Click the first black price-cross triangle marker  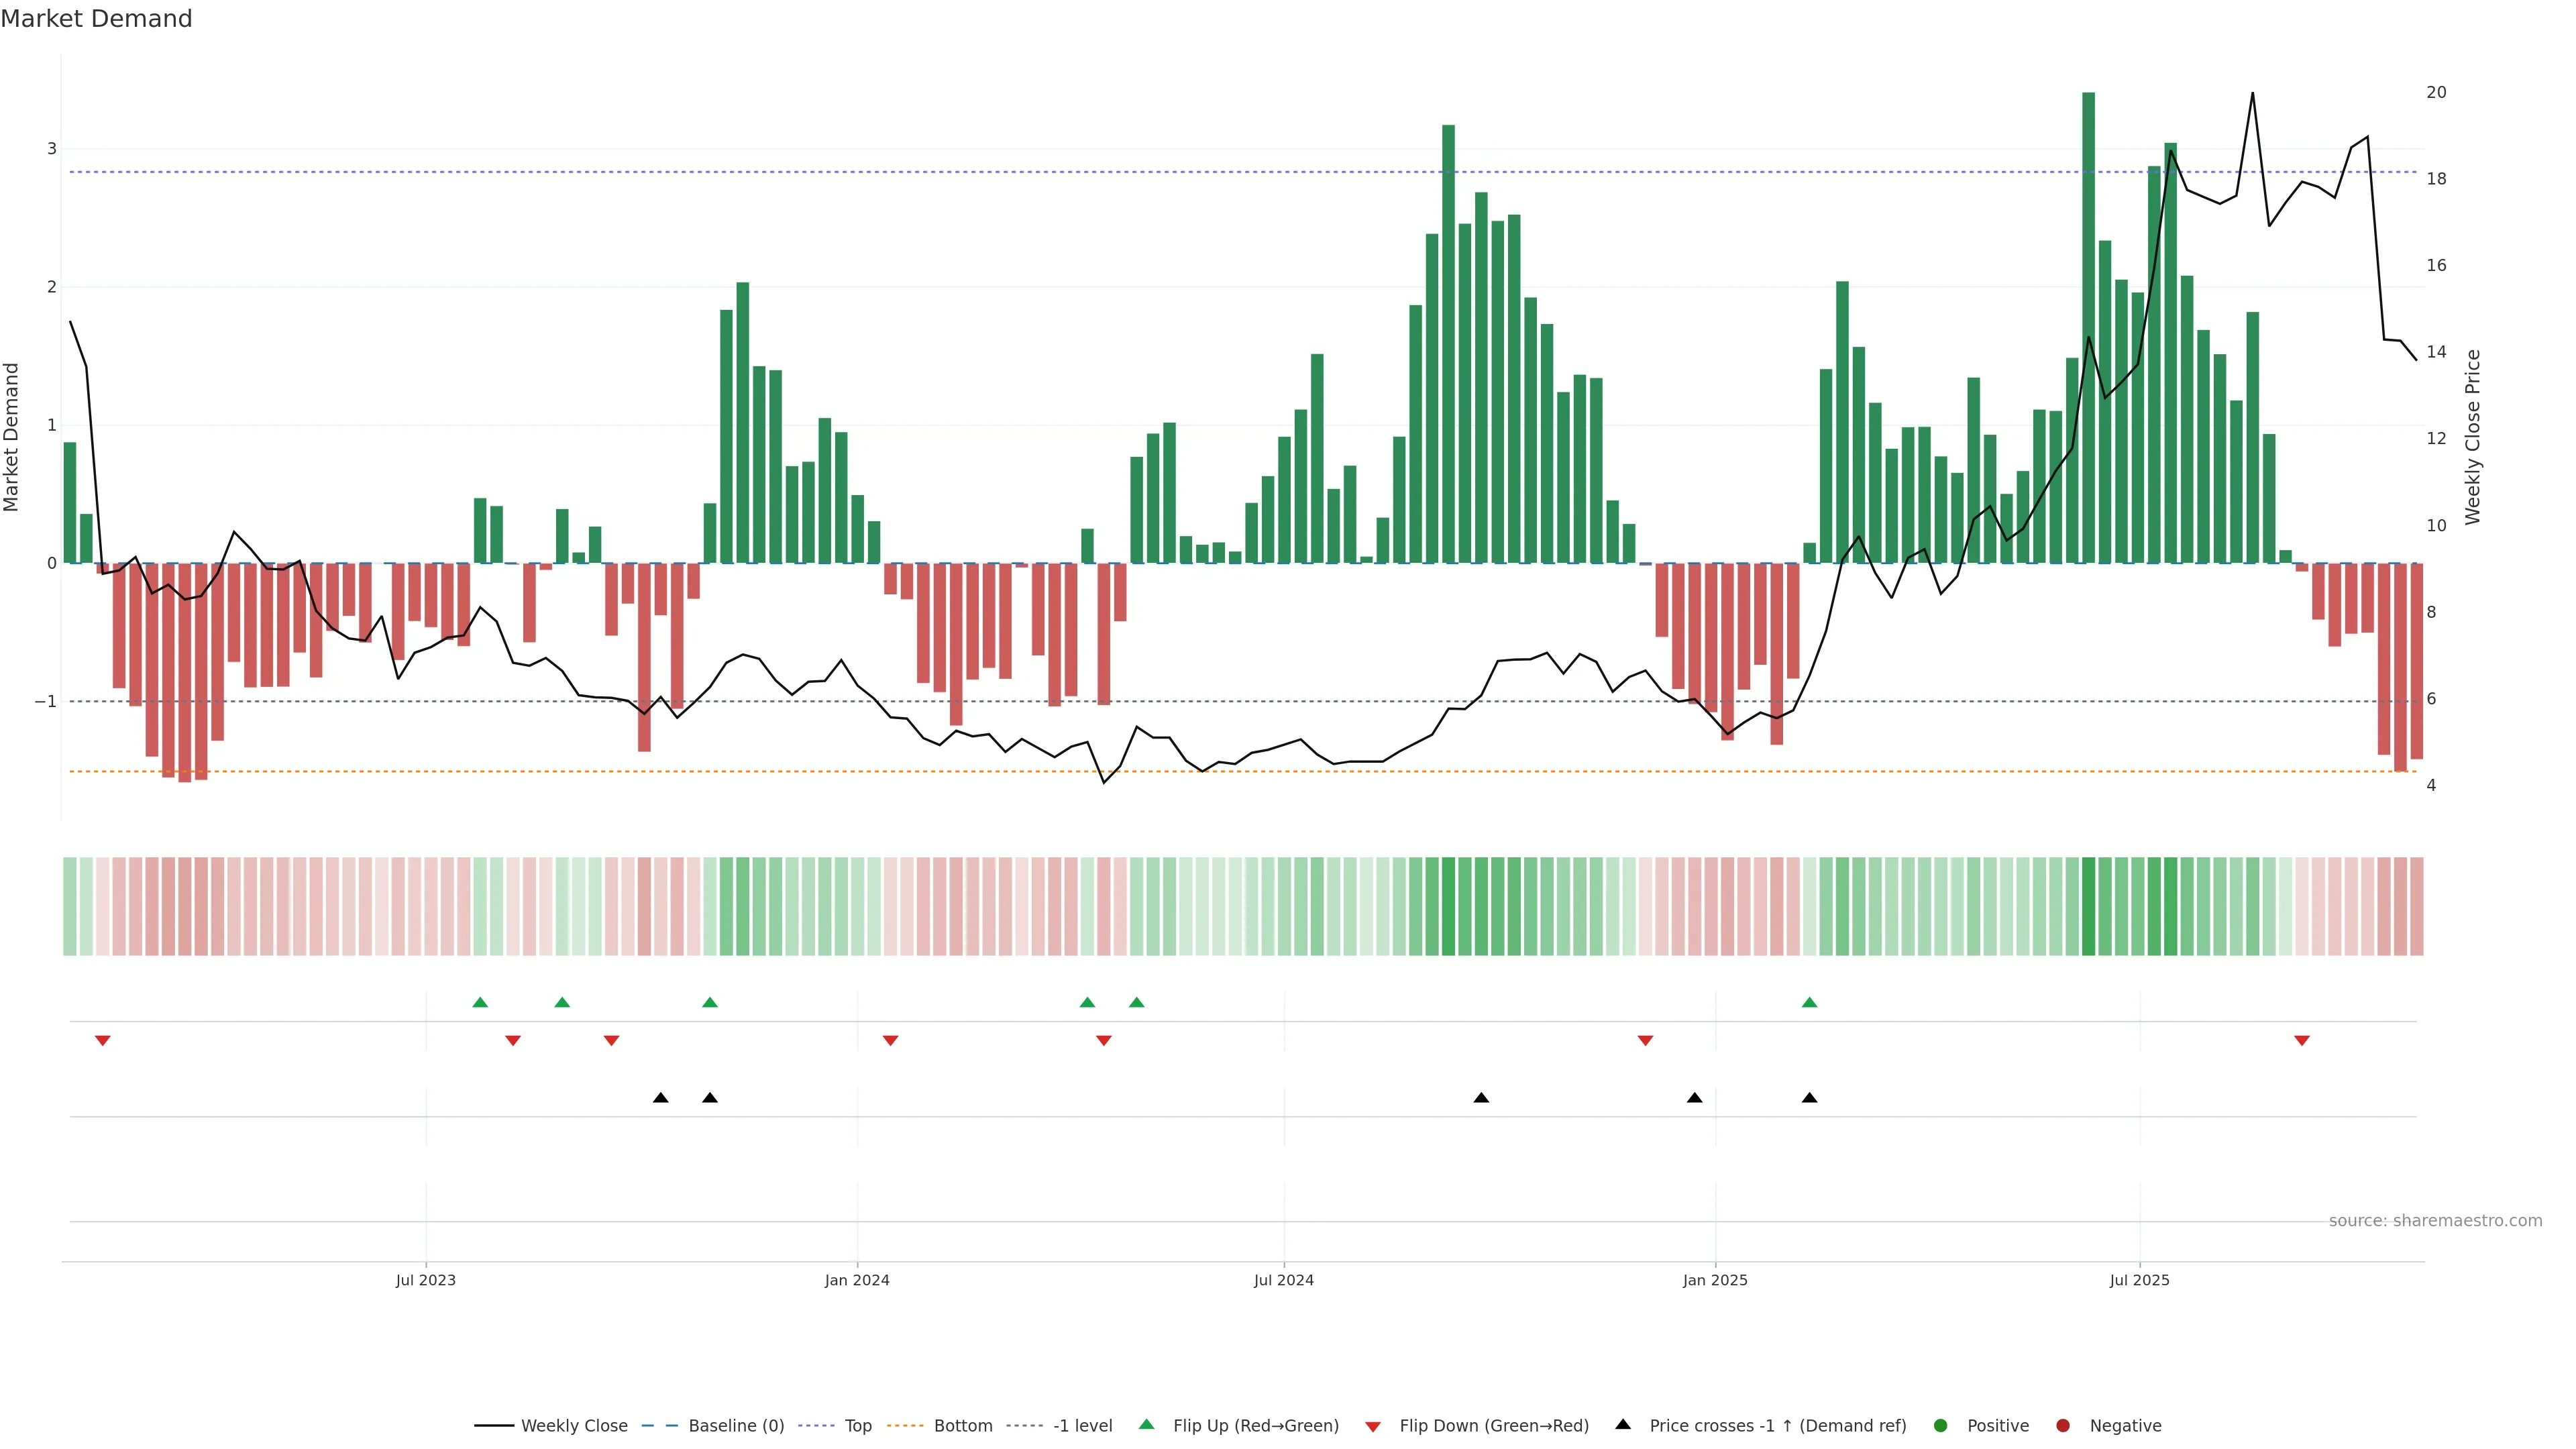click(x=660, y=1098)
